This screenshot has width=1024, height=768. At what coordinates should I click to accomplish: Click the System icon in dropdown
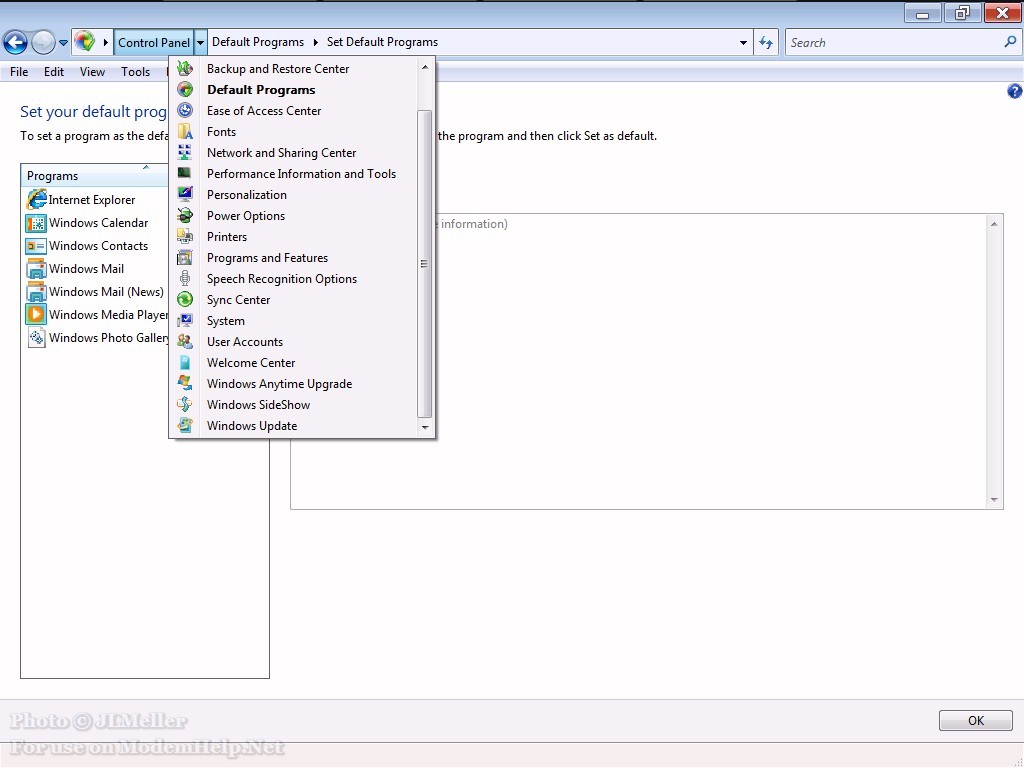[185, 320]
